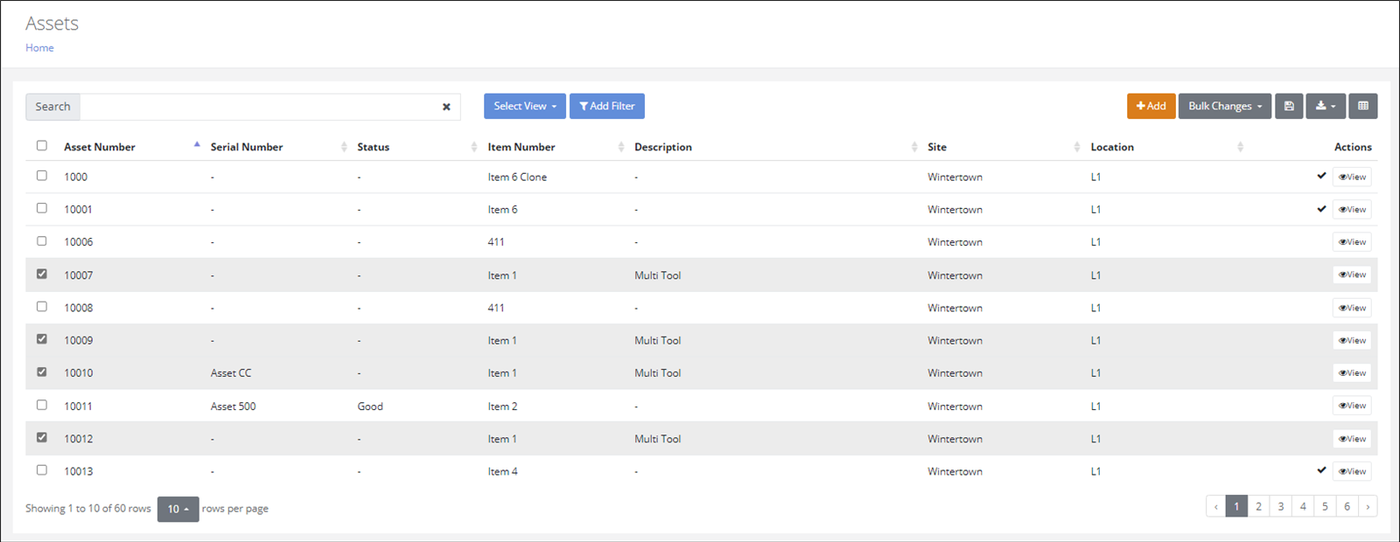Uncheck the box for asset 10010
1400x542 pixels.
pos(42,372)
